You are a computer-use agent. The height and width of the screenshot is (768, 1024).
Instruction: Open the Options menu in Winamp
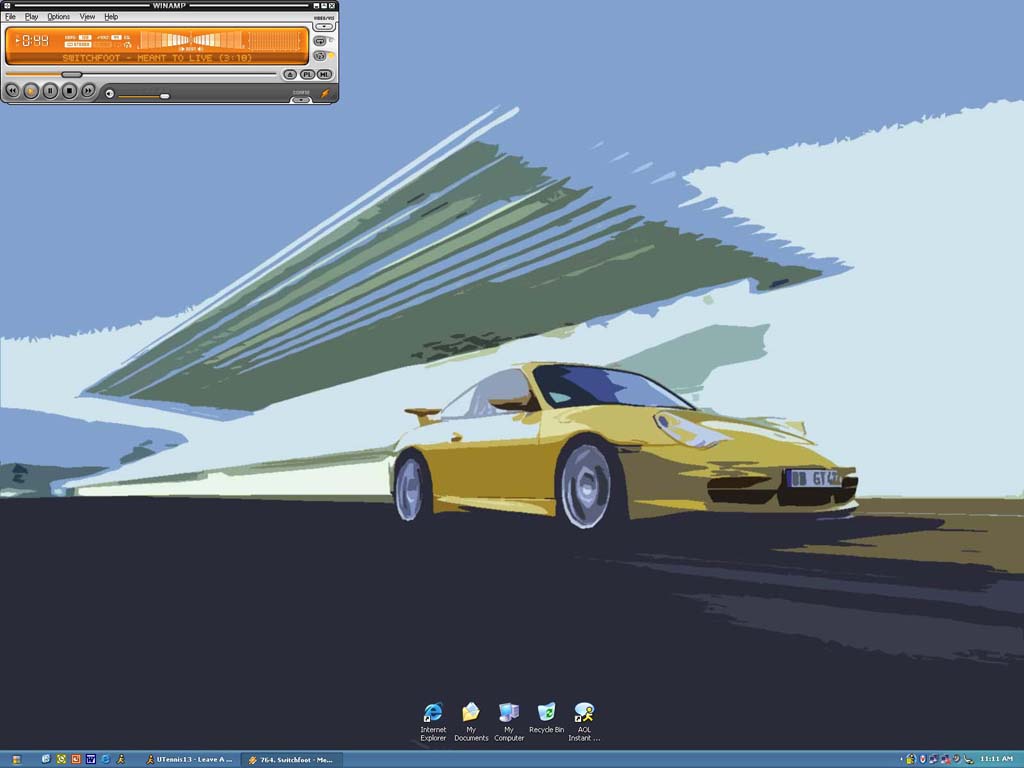coord(59,17)
